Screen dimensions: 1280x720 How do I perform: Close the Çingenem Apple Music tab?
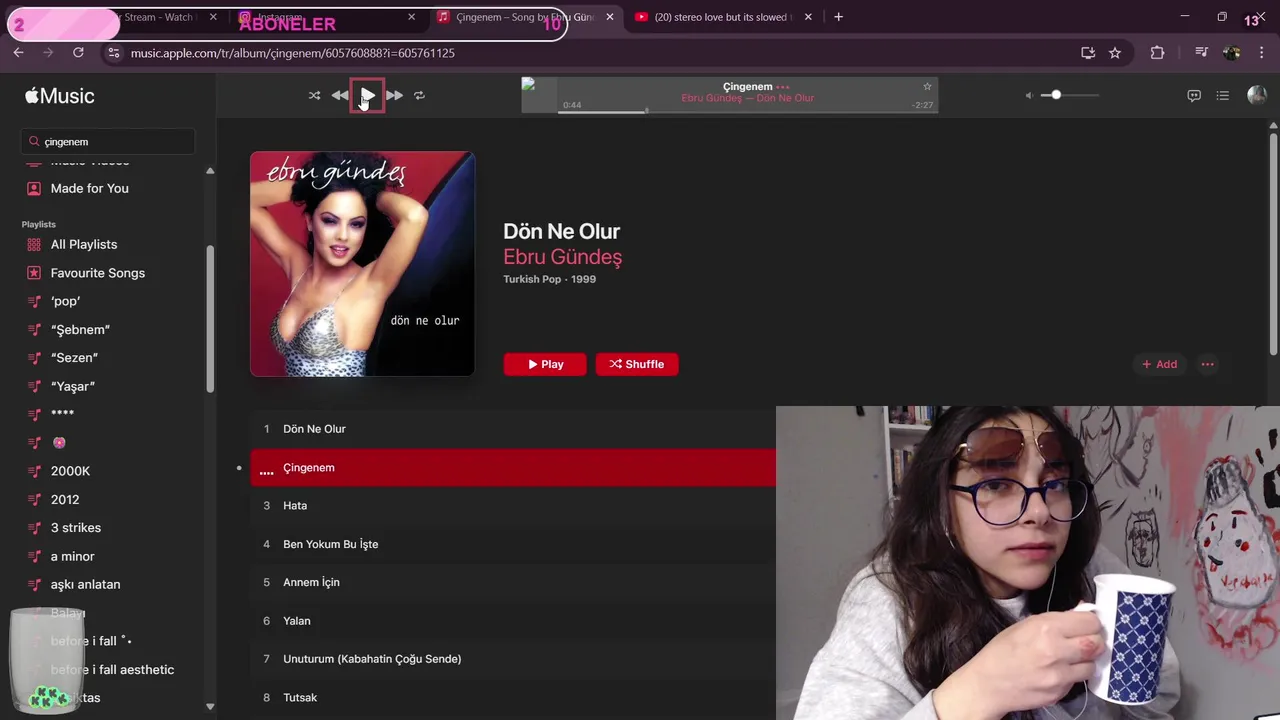(610, 17)
